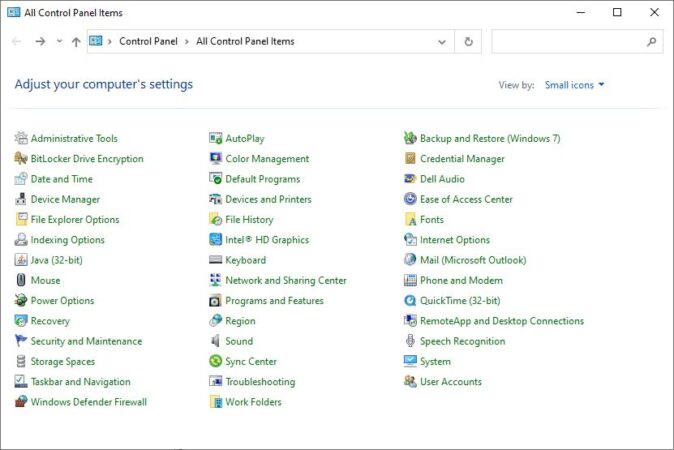The height and width of the screenshot is (450, 674).
Task: Expand the View by Small icons dropdown
Action: click(x=575, y=85)
